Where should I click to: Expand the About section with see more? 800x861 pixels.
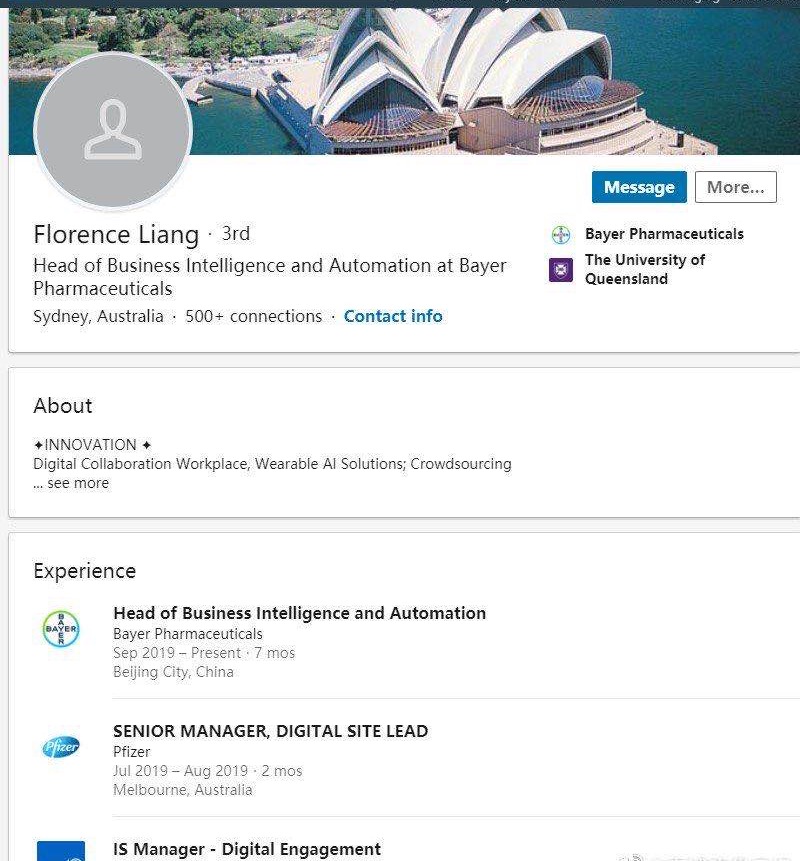[x=71, y=483]
